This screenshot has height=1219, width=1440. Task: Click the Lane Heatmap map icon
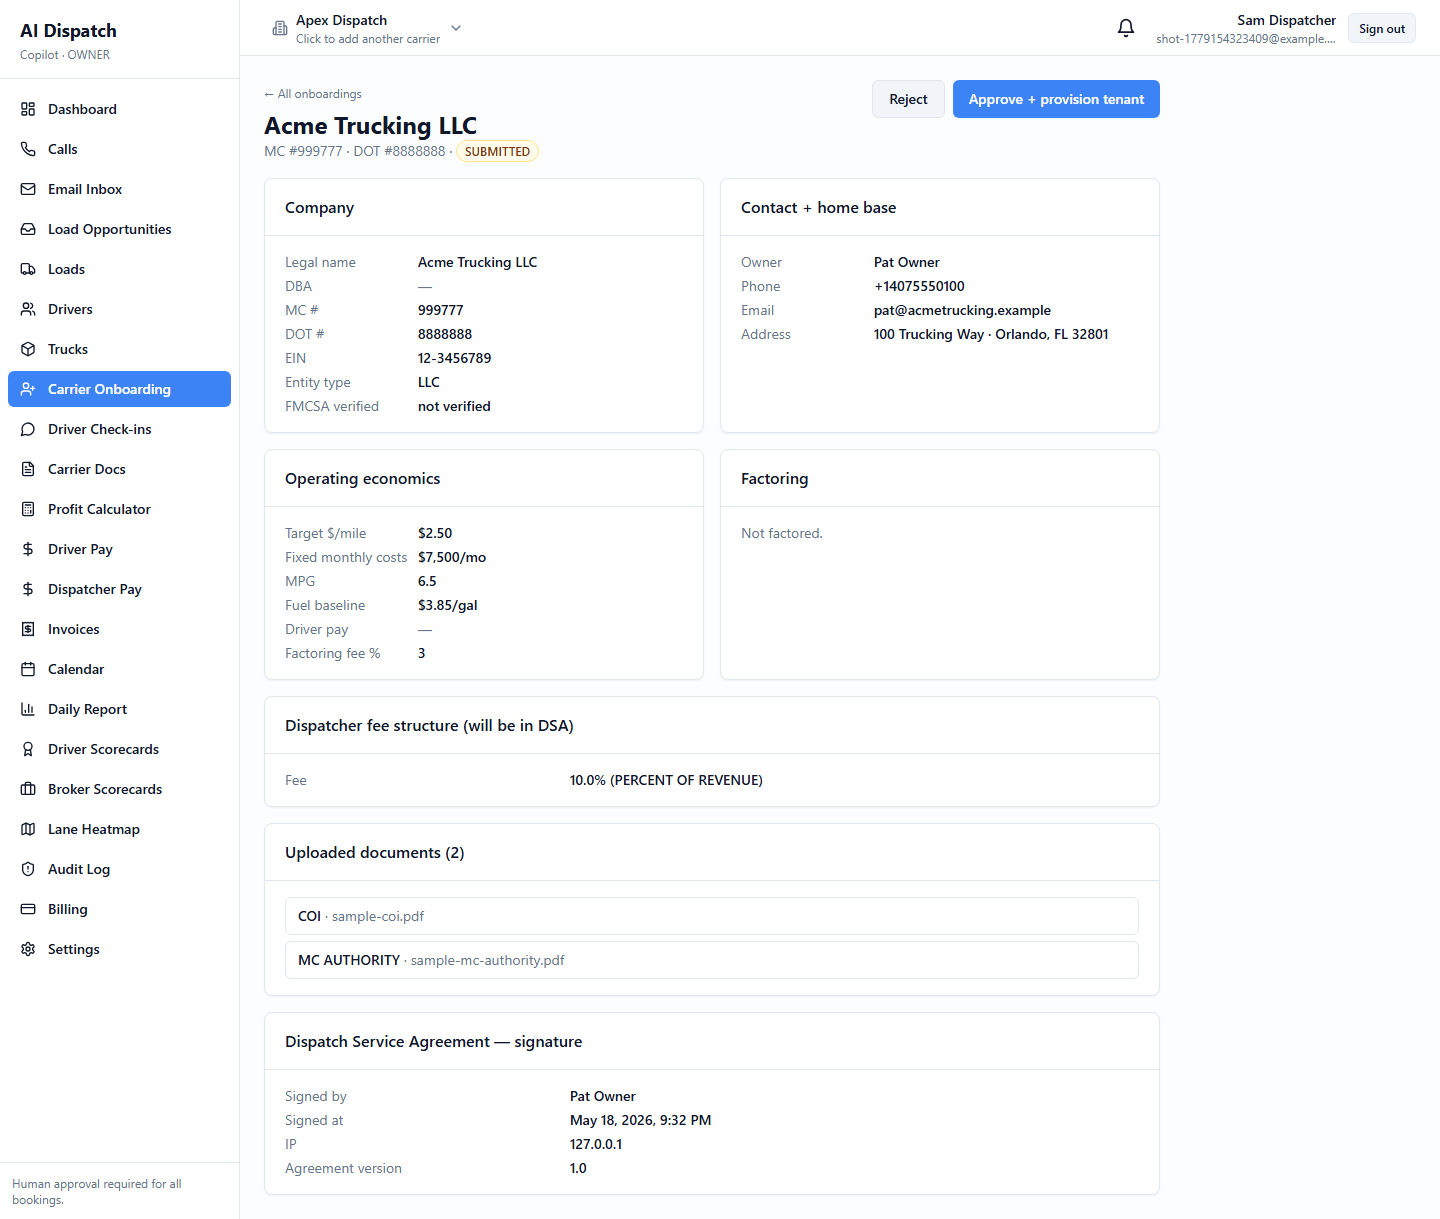coord(28,829)
